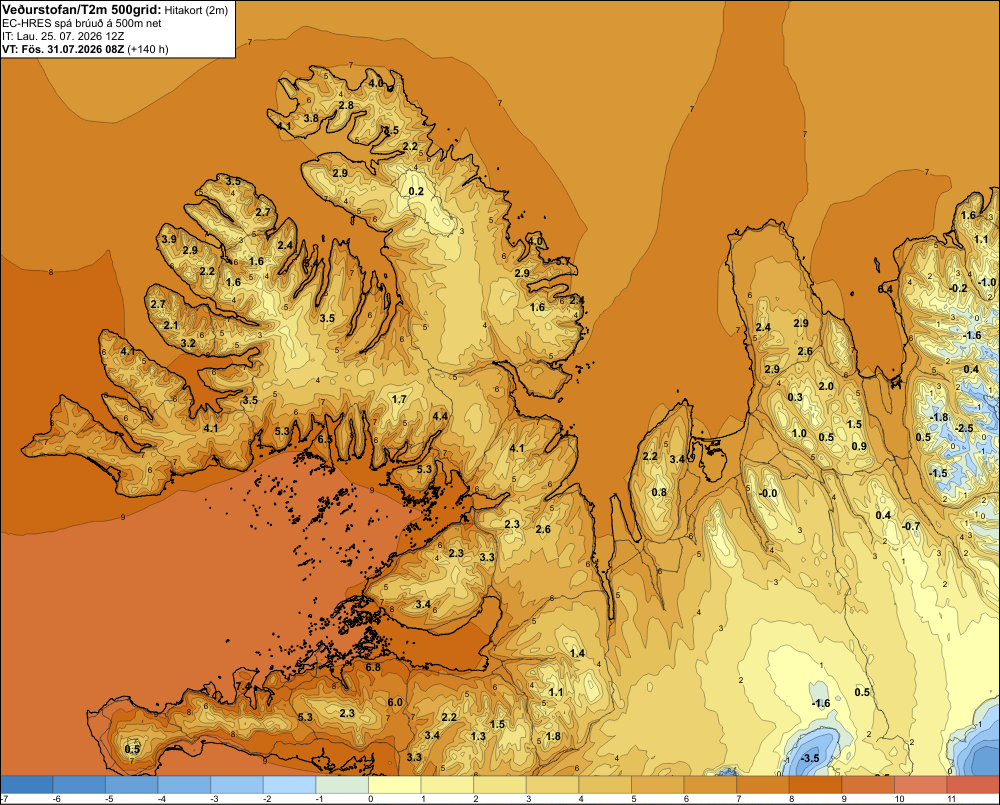Screen dimensions: 1000x805
Task: Select the '1.4' temperature value
Action: (578, 653)
